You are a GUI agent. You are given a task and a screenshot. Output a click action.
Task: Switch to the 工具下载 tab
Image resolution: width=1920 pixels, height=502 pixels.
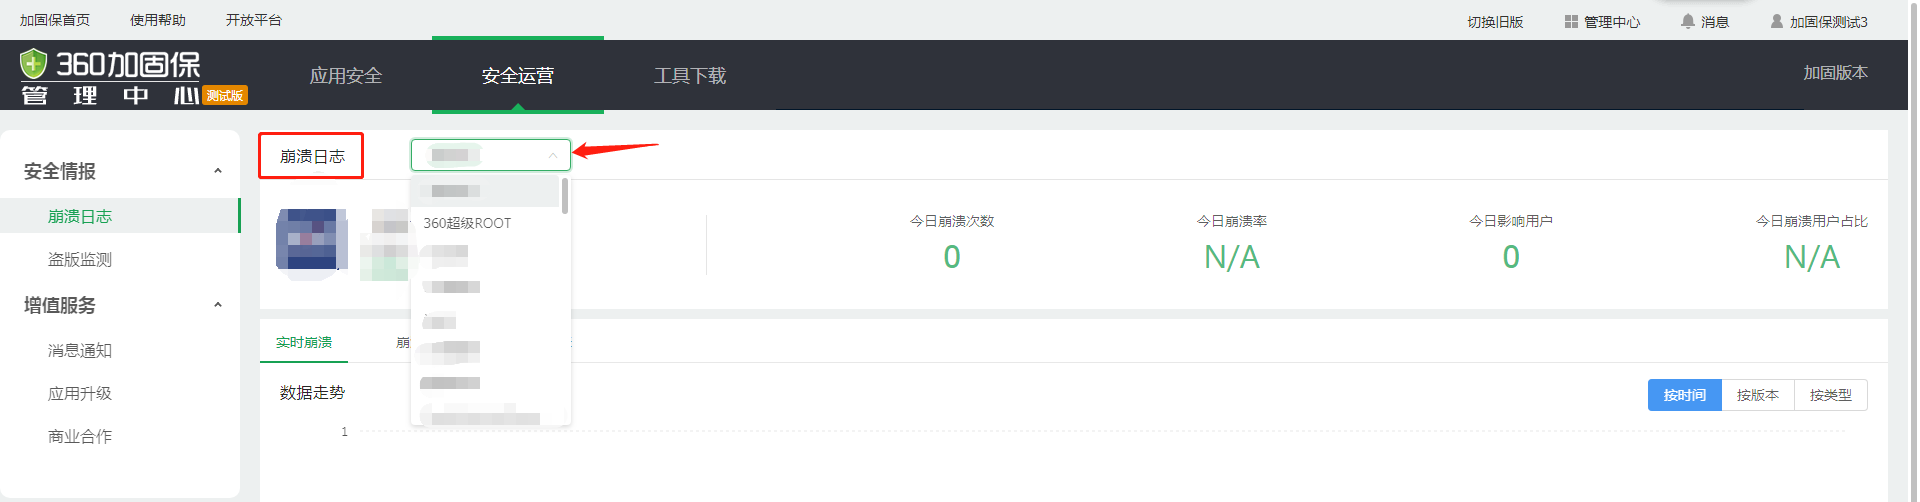click(690, 76)
